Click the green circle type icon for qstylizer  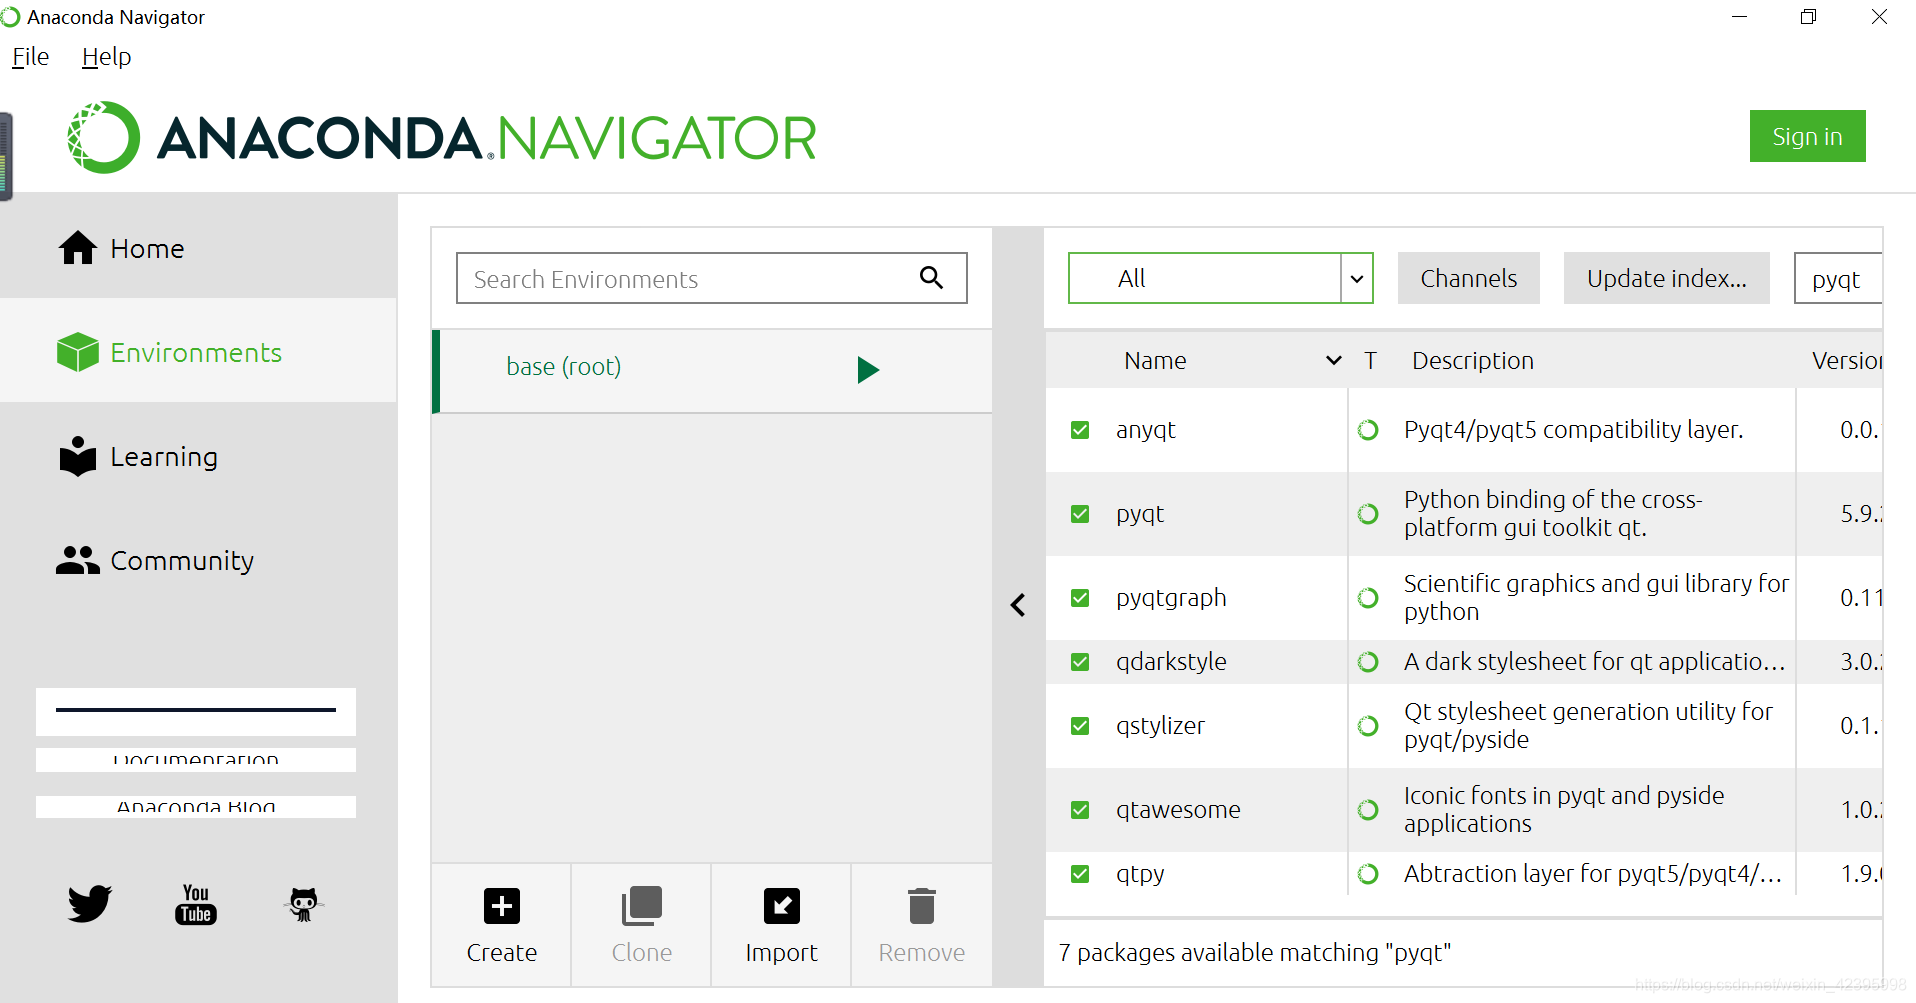[1368, 726]
